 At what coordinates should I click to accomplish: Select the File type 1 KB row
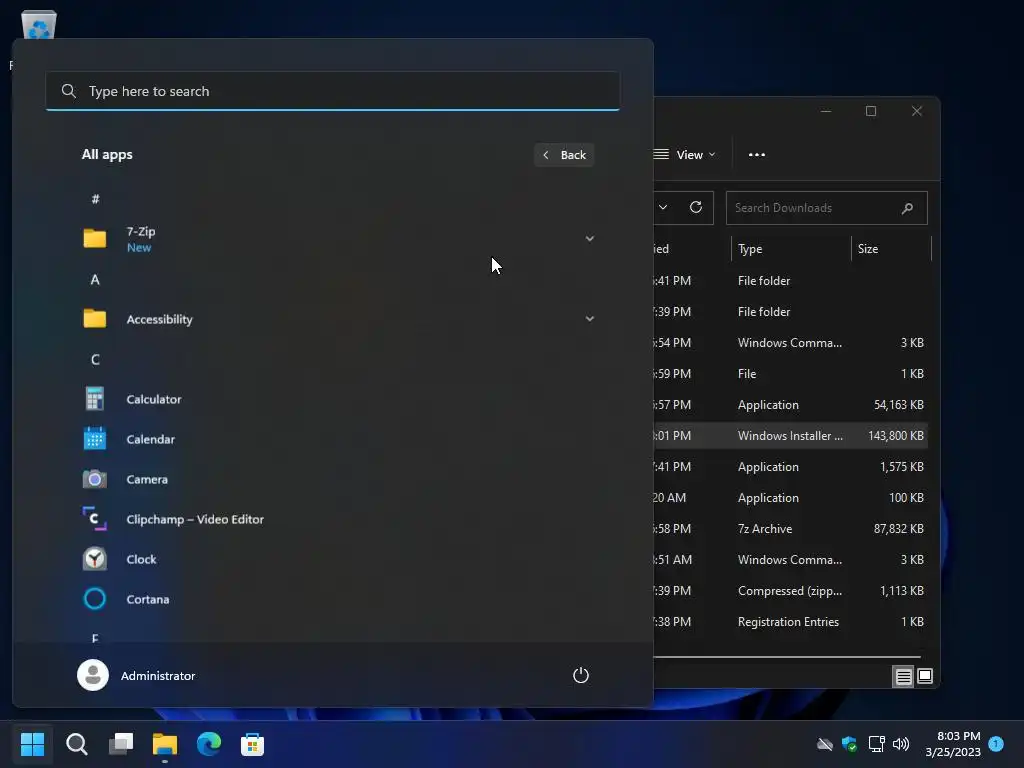(x=790, y=374)
